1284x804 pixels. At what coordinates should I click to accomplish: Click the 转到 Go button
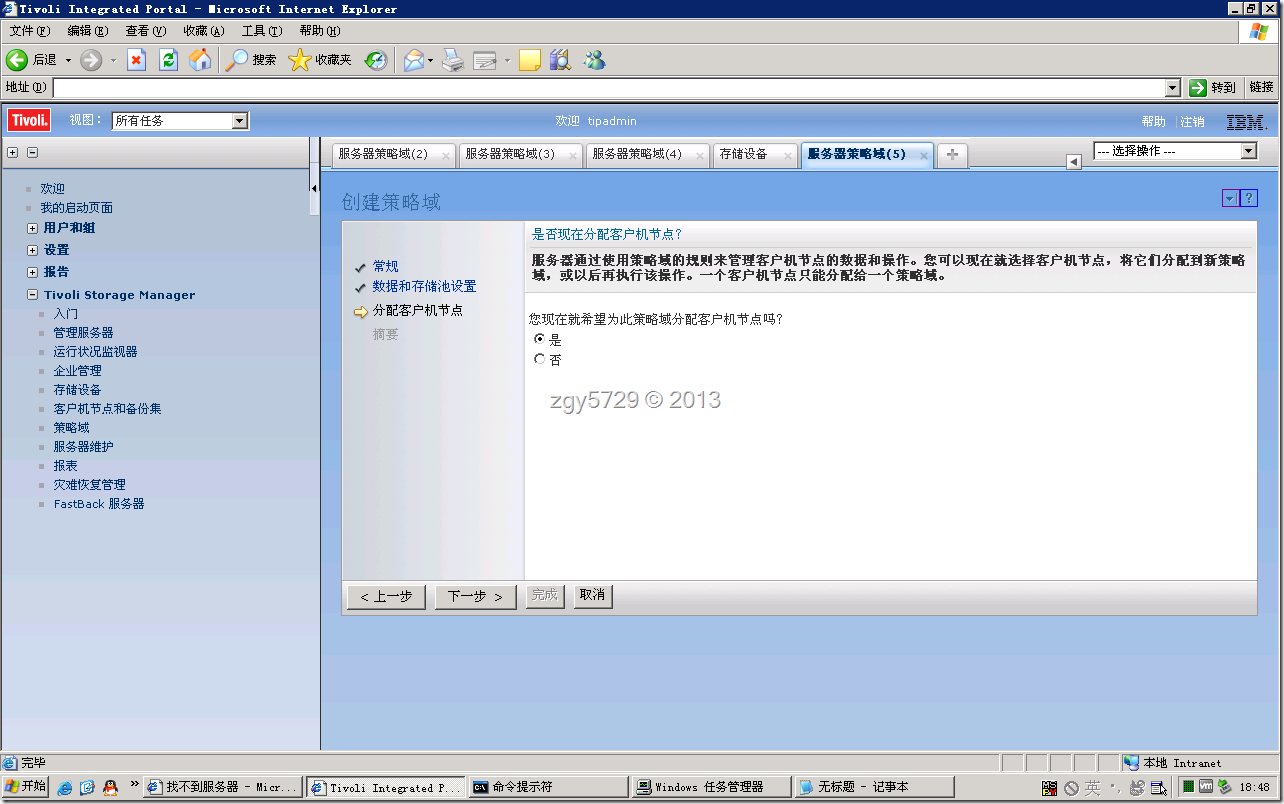pyautogui.click(x=1214, y=88)
